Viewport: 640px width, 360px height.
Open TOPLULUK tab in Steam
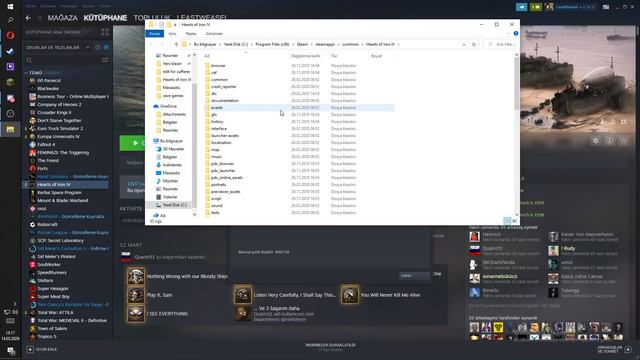152,18
